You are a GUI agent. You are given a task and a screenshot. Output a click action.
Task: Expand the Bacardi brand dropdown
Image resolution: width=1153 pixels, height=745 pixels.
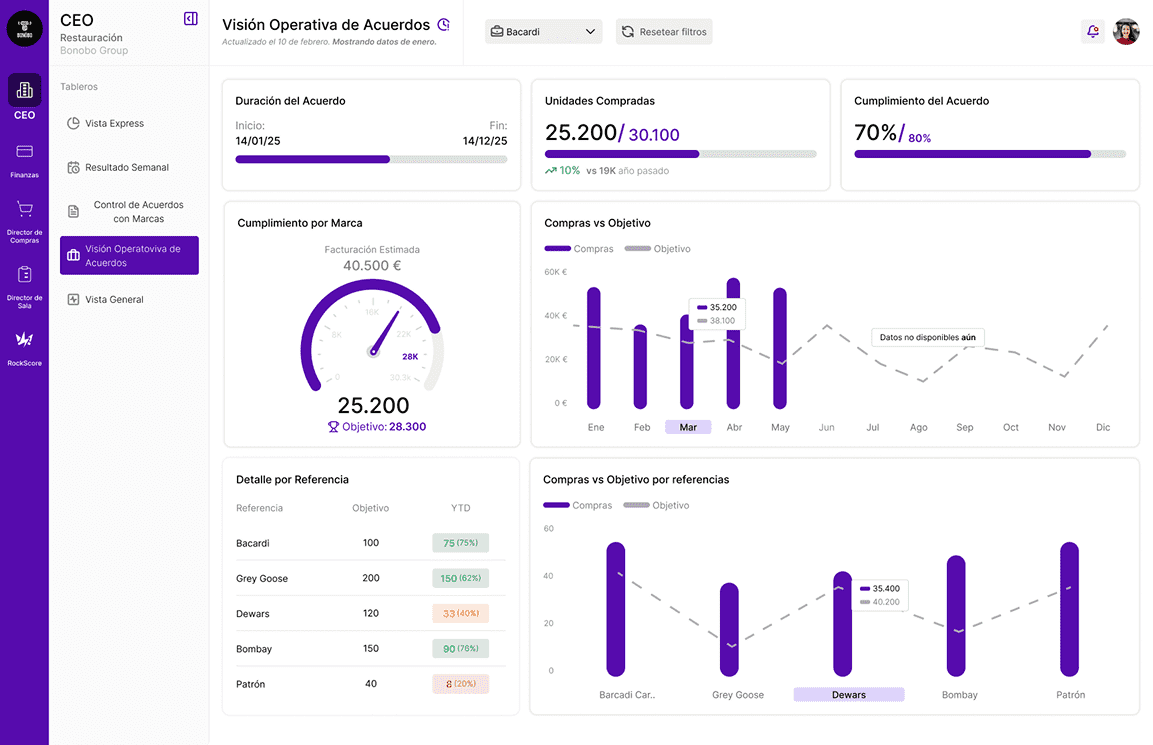pos(543,32)
